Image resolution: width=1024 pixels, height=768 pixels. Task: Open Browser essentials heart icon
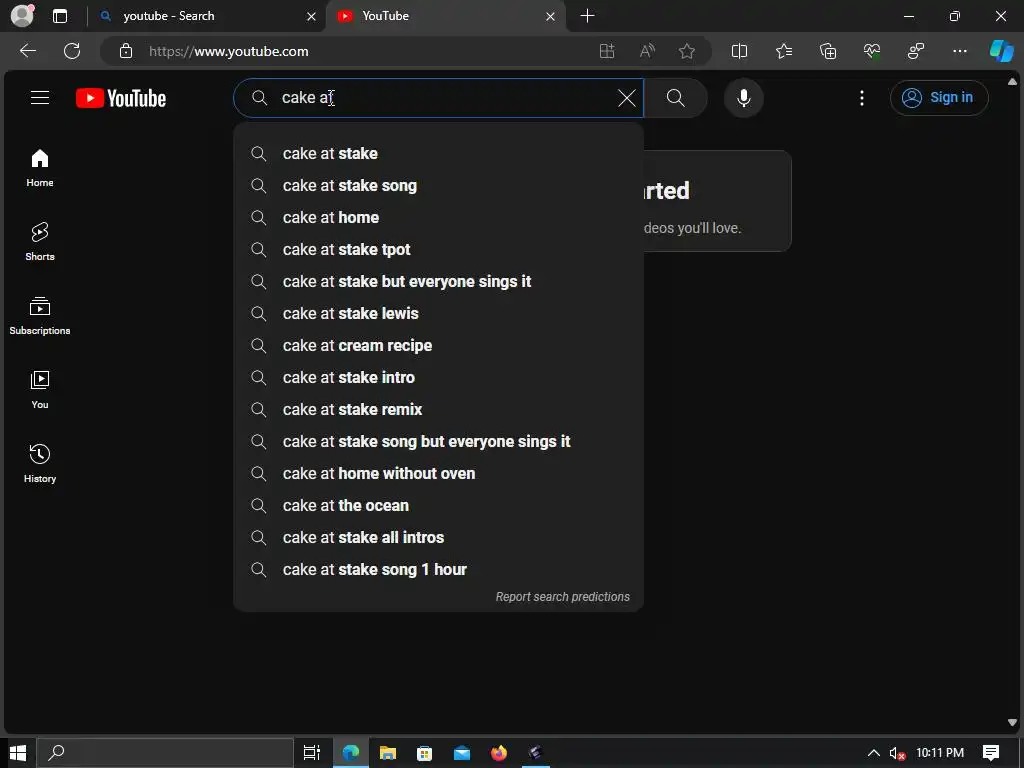point(872,51)
